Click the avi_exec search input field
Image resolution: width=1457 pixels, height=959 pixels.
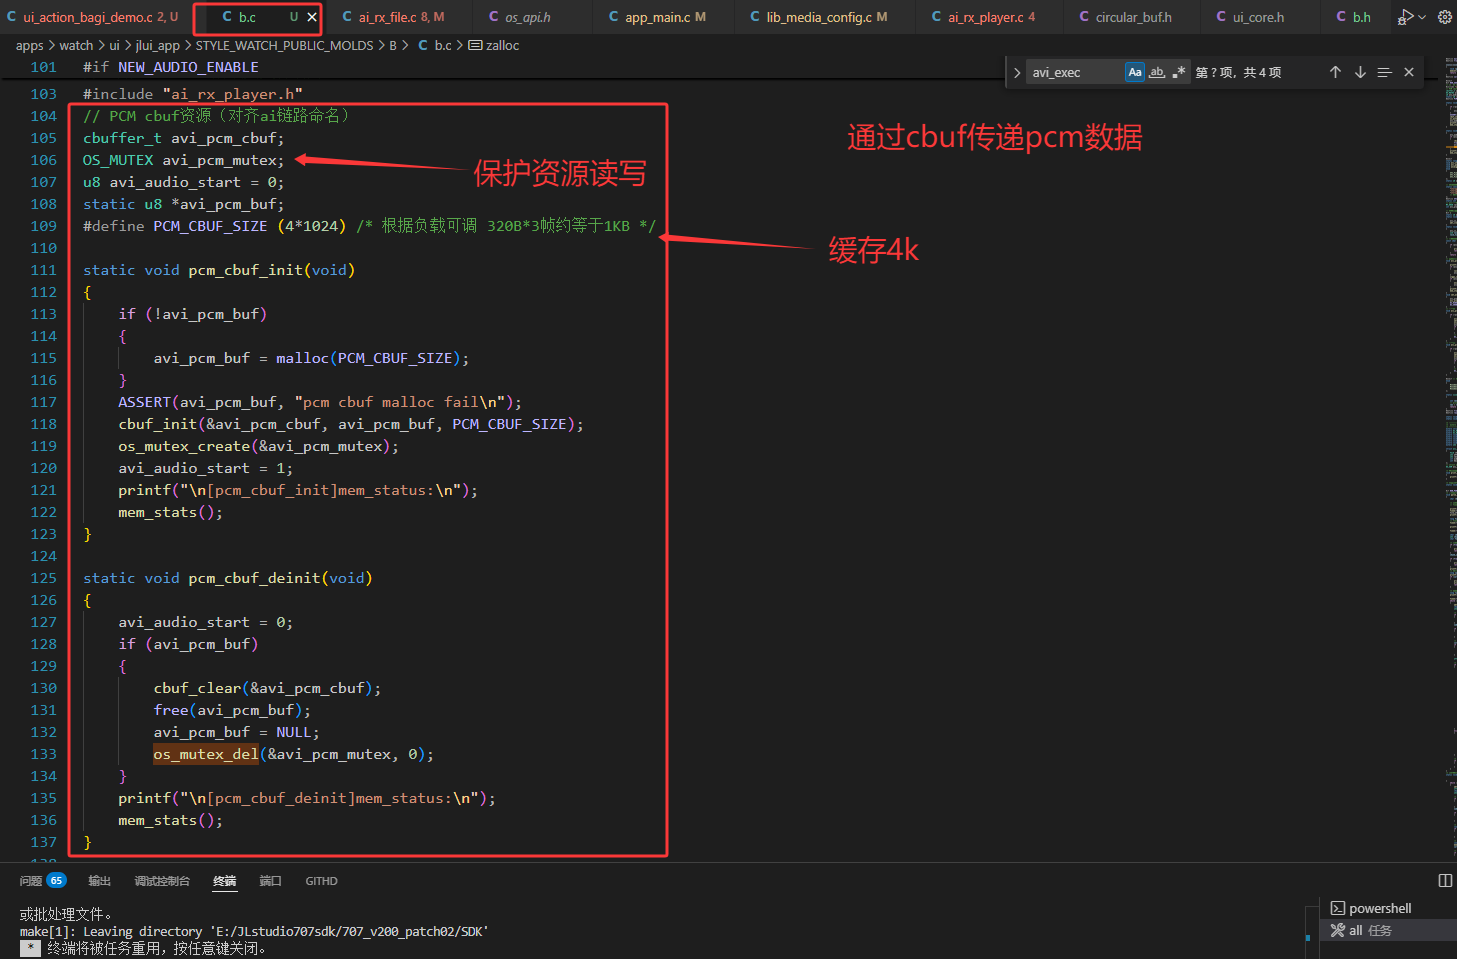(x=1075, y=72)
